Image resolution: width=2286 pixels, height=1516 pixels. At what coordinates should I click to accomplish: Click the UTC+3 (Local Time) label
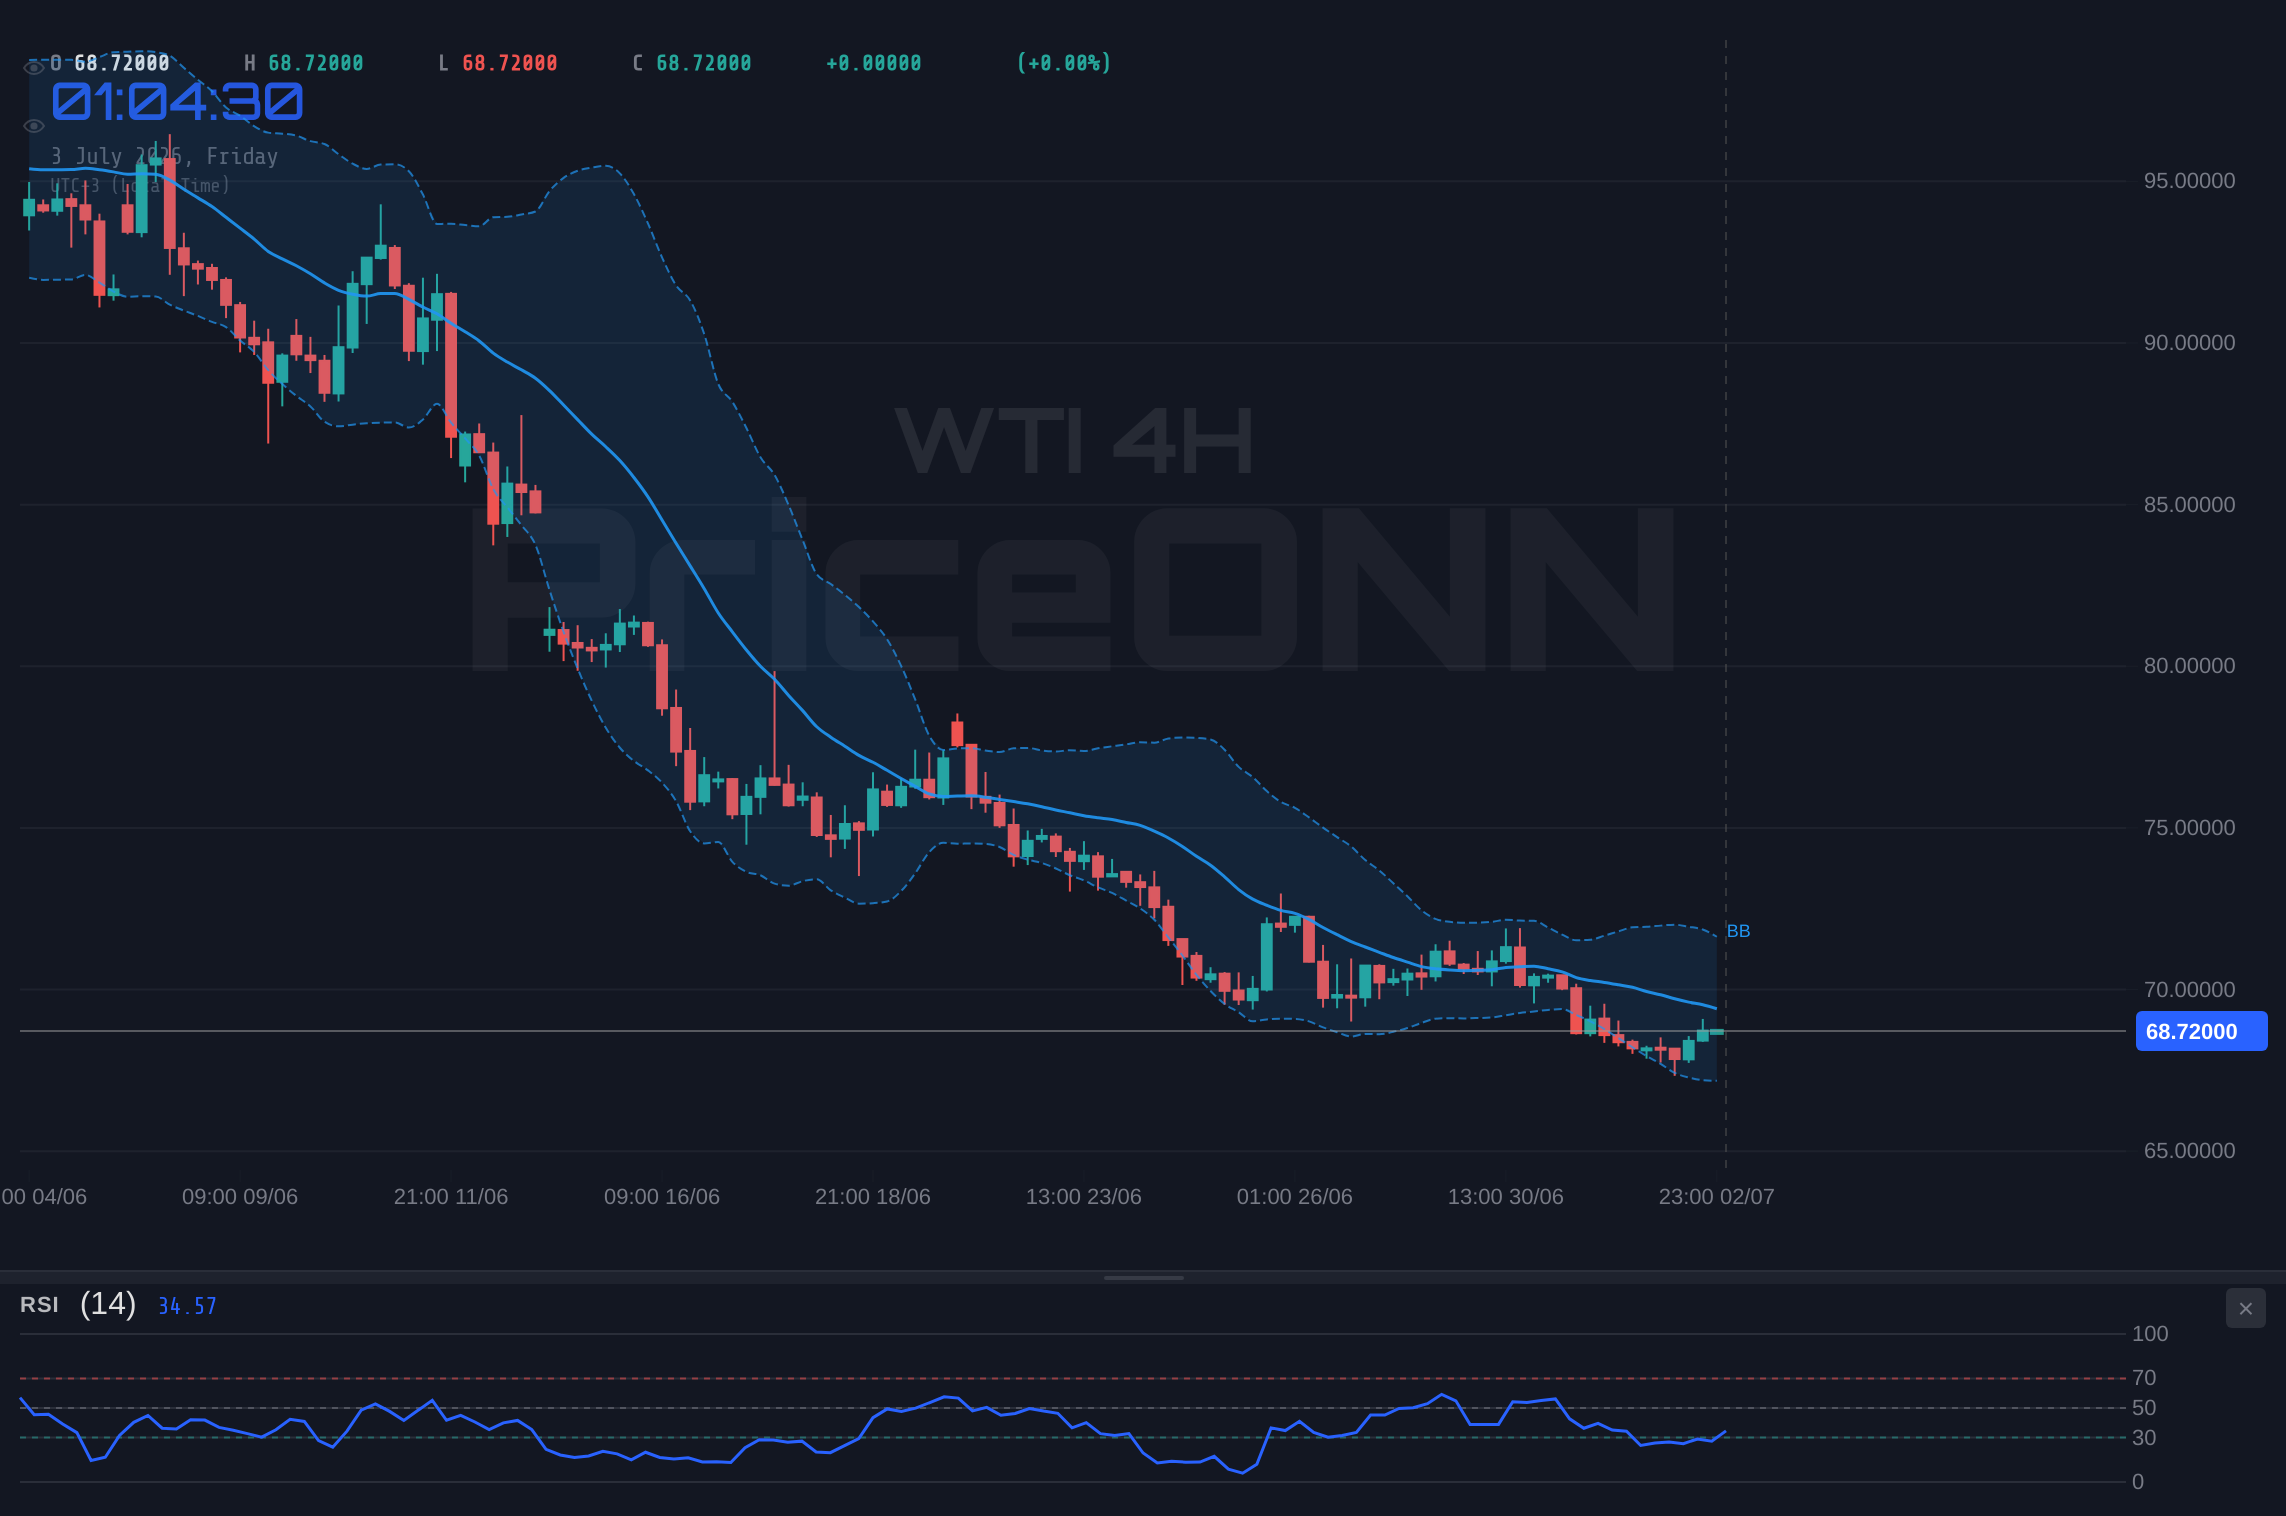141,185
